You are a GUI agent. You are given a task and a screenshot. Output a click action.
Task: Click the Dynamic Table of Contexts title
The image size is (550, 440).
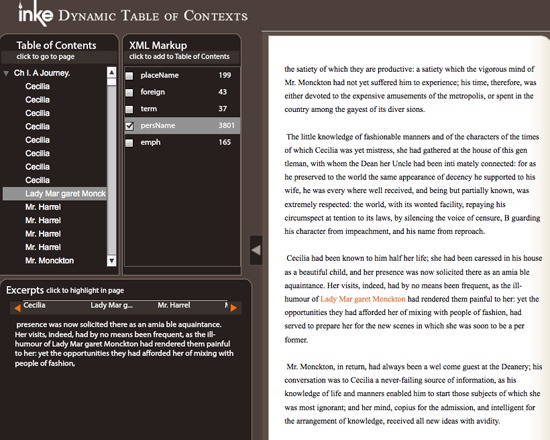coord(153,16)
